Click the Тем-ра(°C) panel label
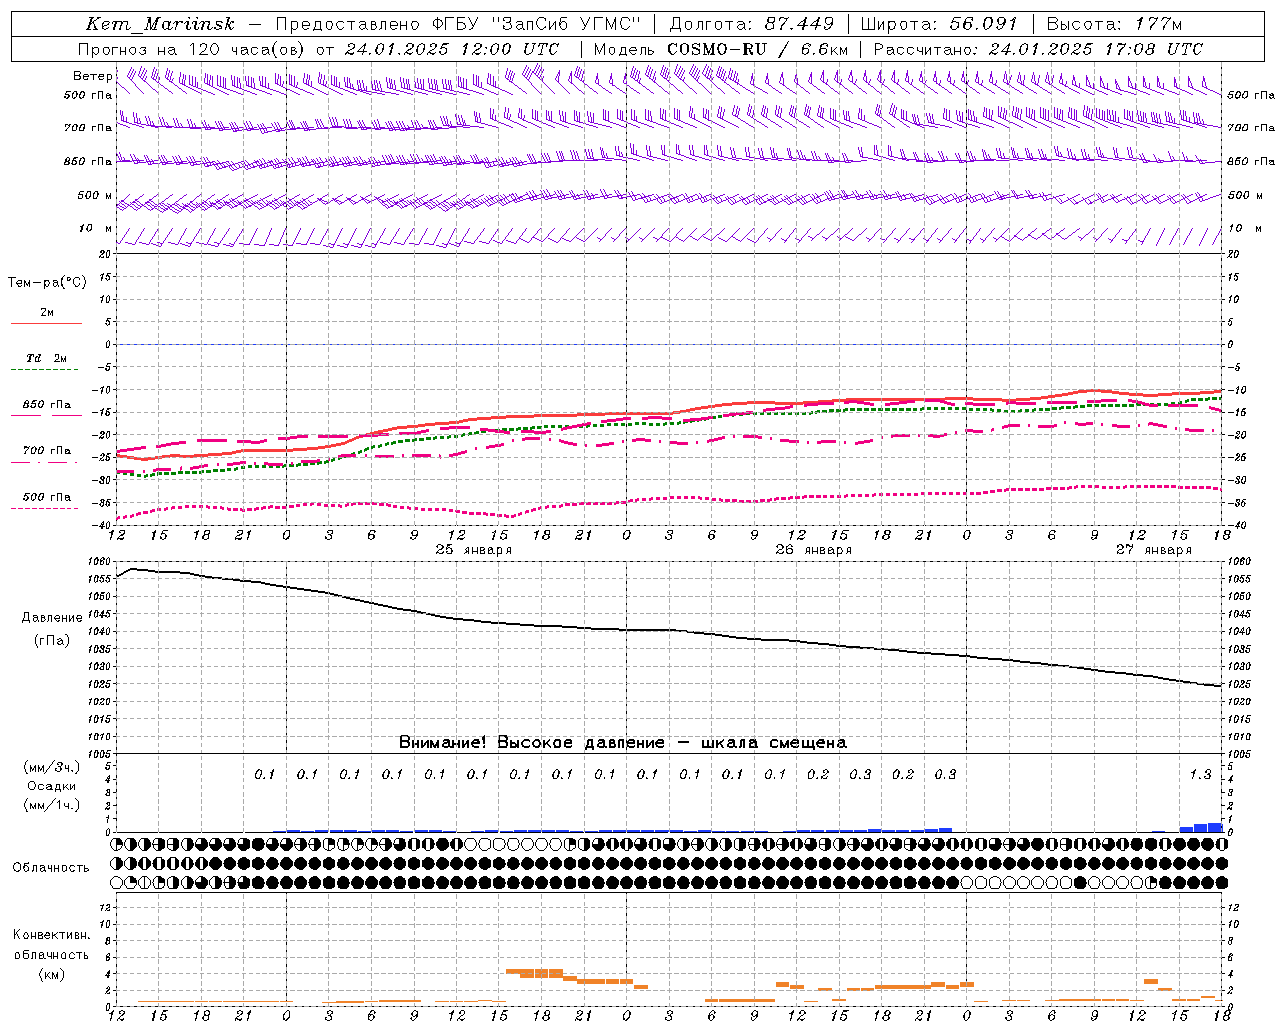This screenshot has height=1024, width=1280. (47, 283)
